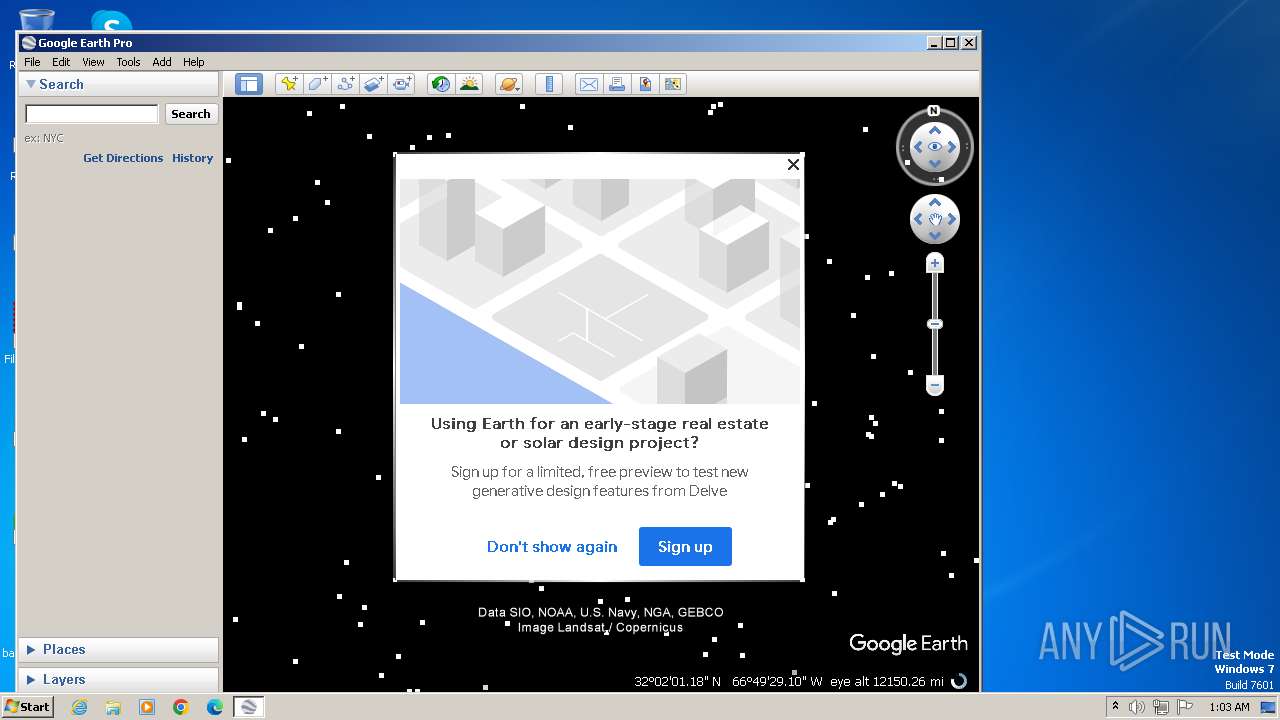Open the planet switcher dropdown
1280x720 pixels.
(509, 84)
